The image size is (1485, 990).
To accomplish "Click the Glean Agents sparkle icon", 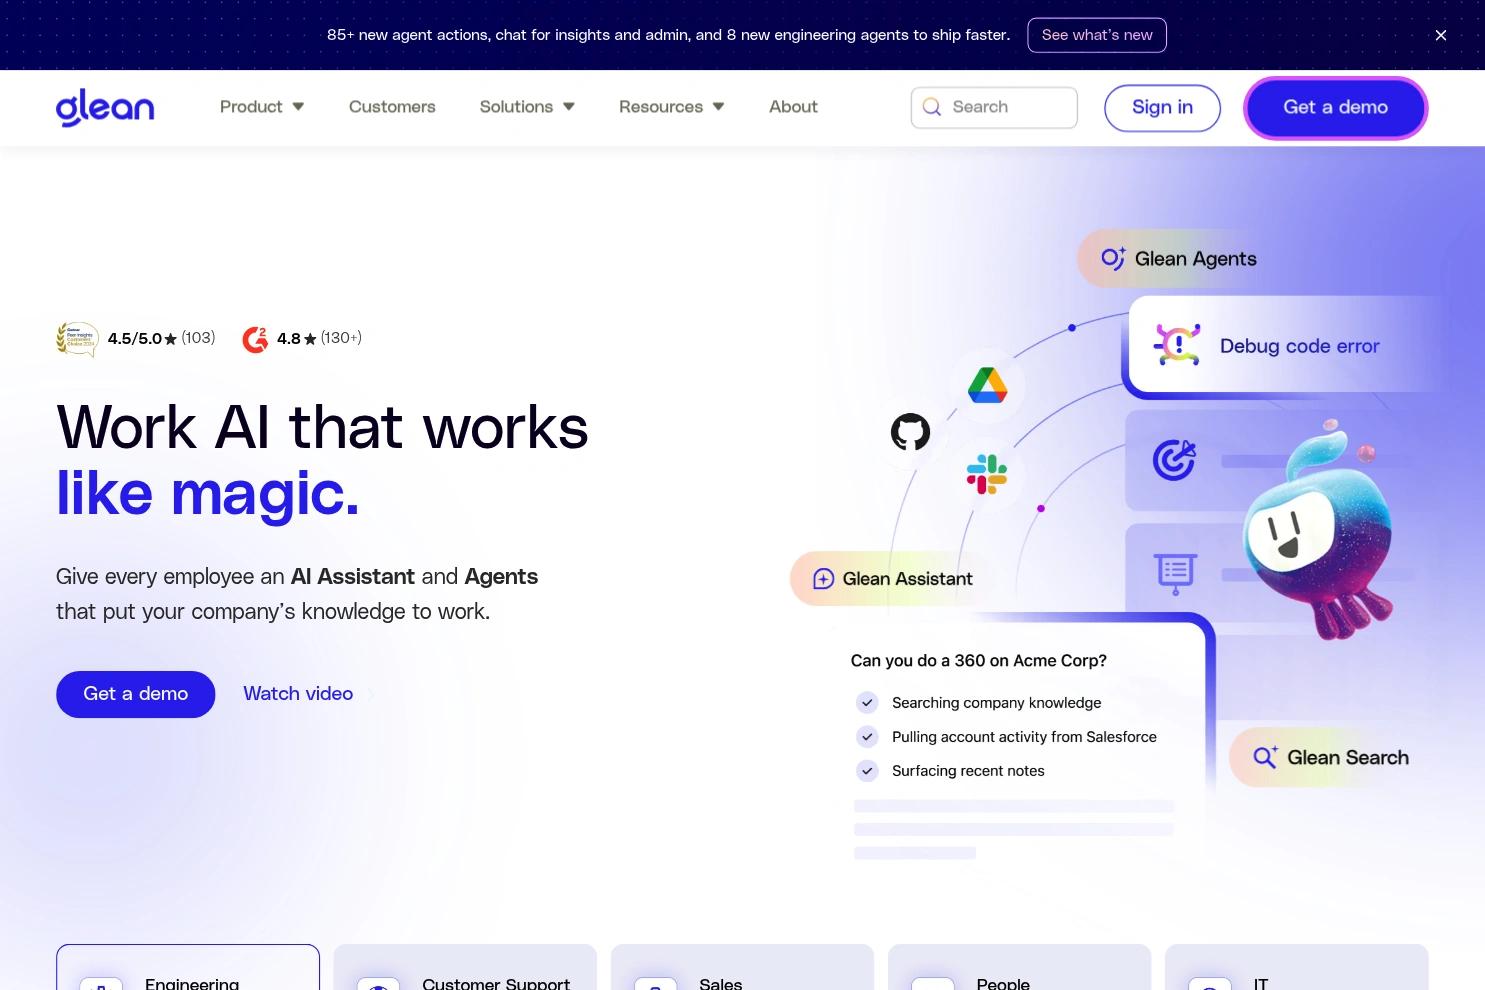I will point(1113,259).
